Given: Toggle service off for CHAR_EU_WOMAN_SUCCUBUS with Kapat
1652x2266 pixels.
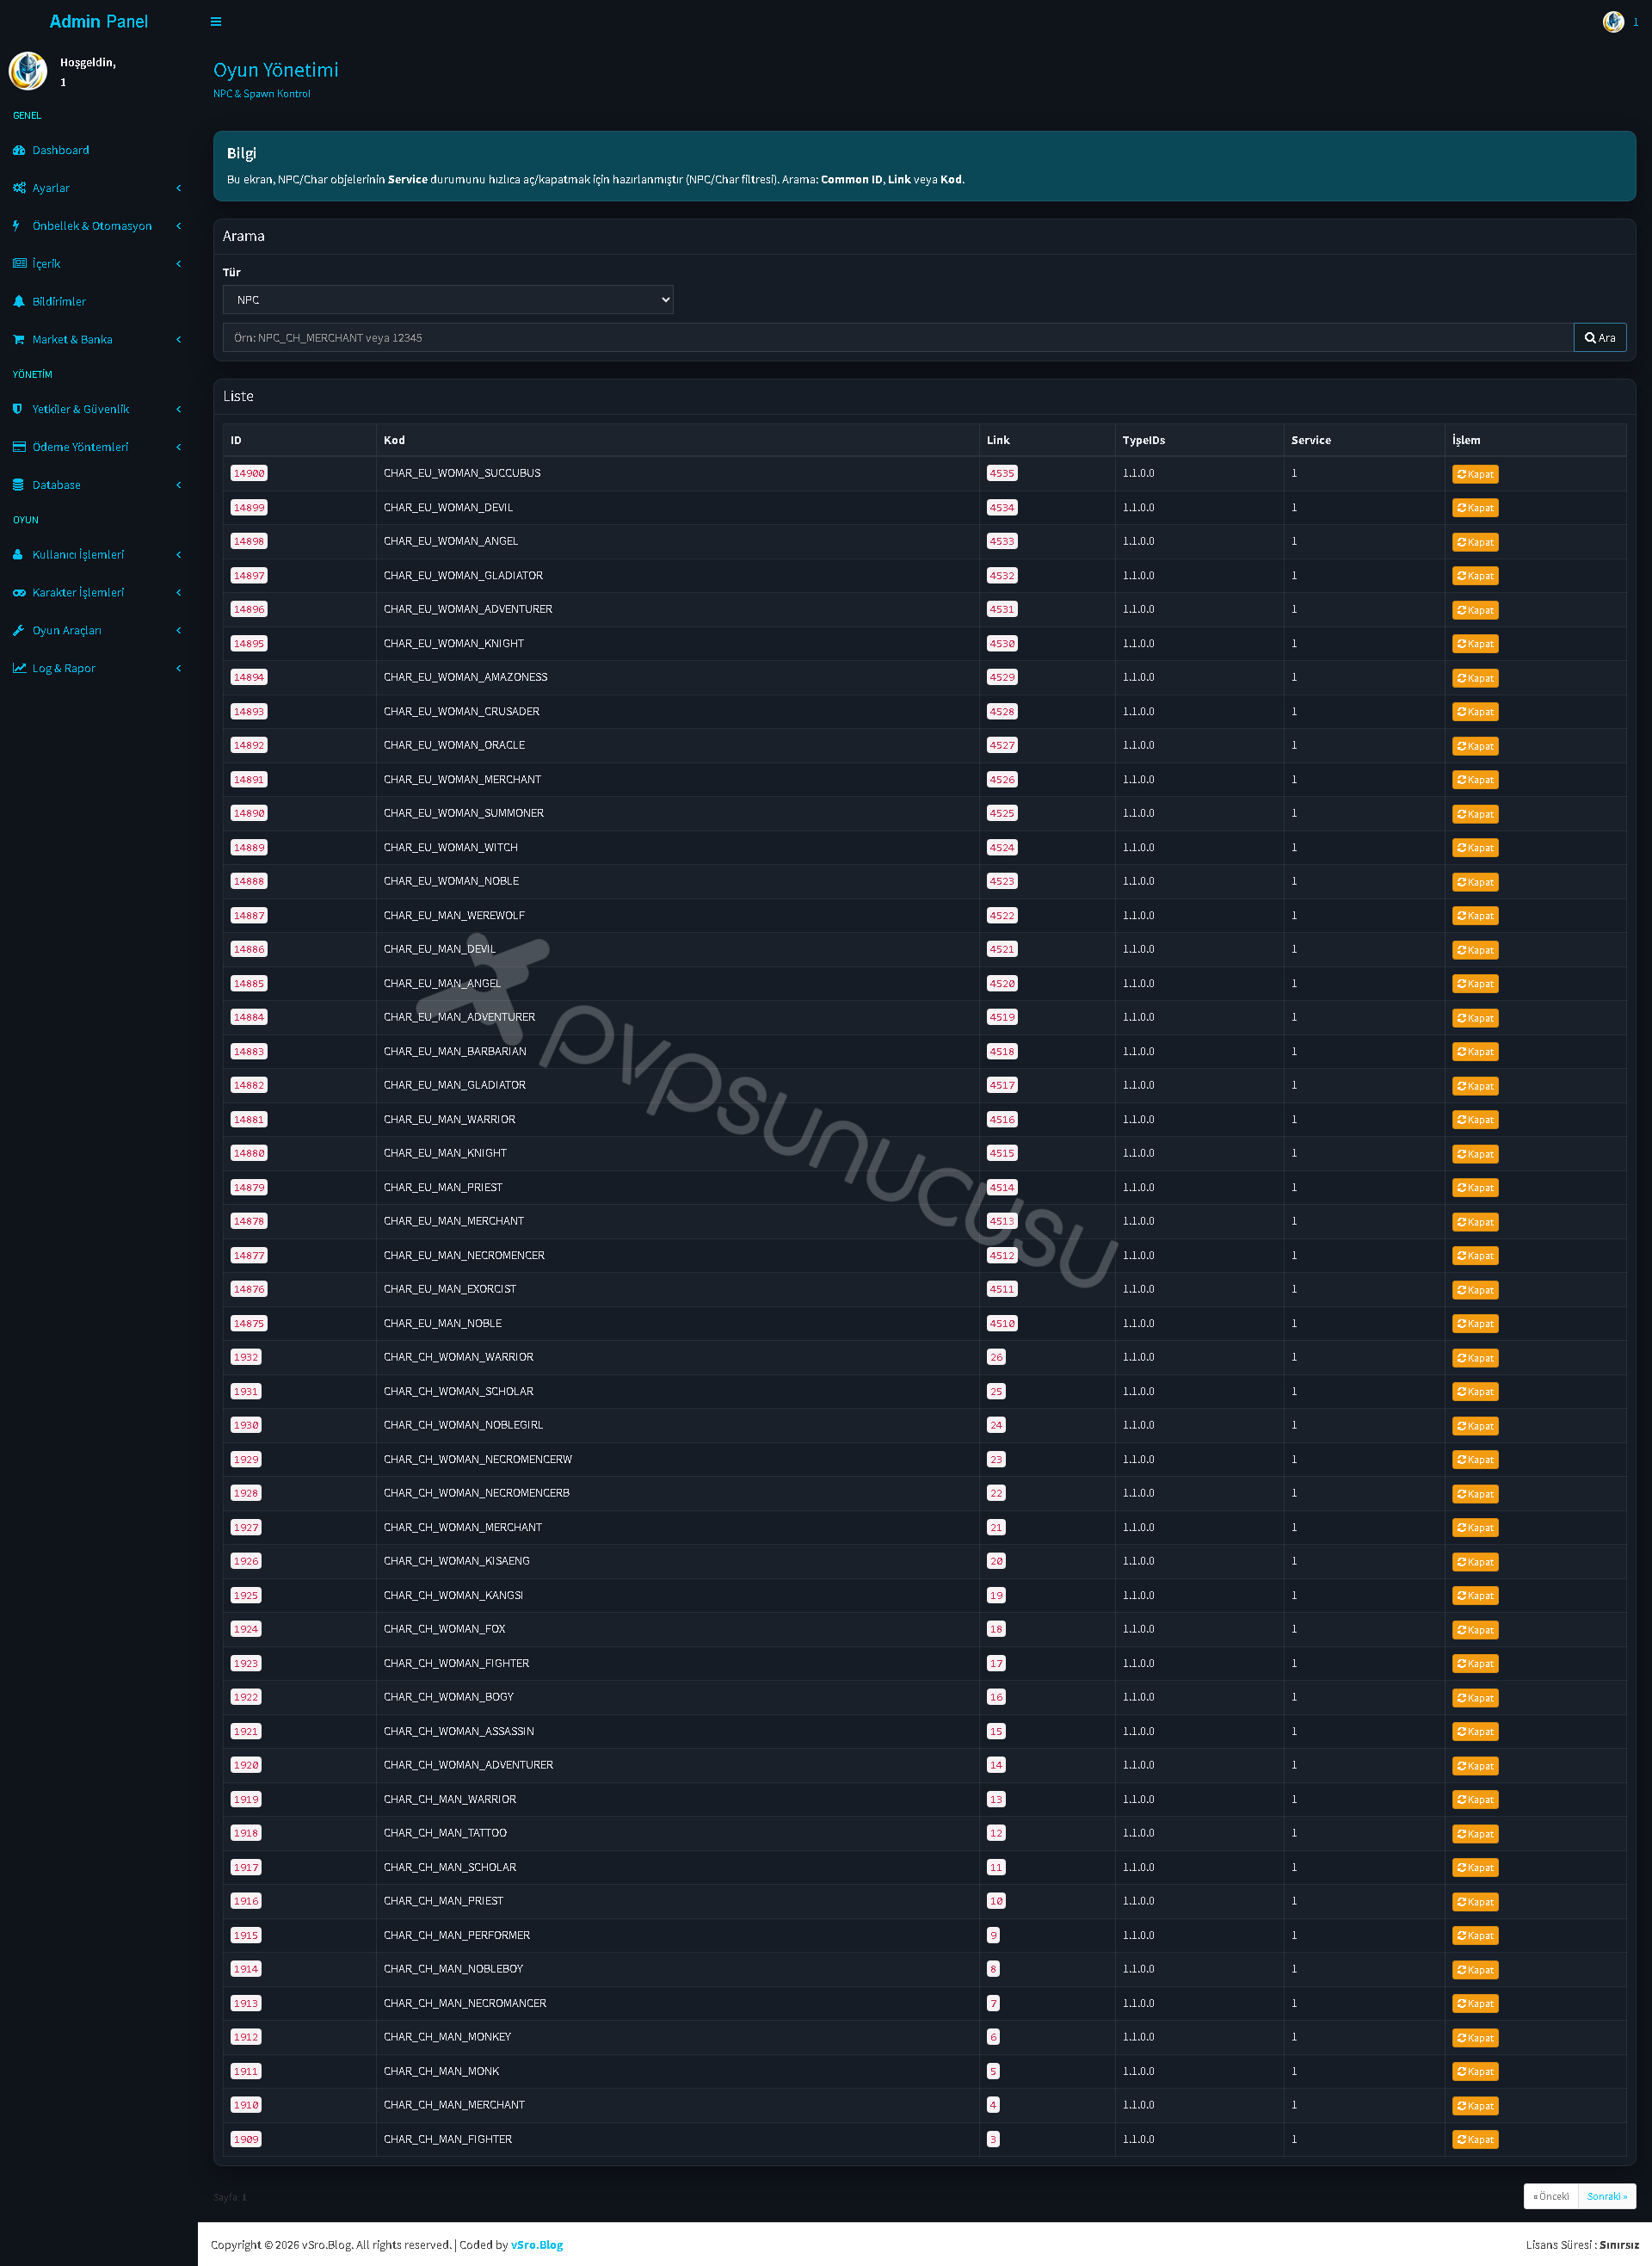Looking at the screenshot, I should (x=1474, y=474).
